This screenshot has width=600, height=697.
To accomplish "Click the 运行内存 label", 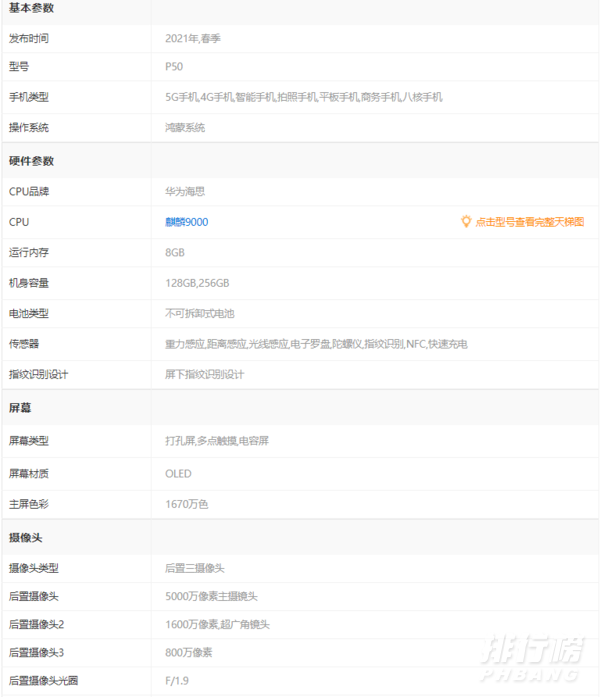I will (29, 252).
